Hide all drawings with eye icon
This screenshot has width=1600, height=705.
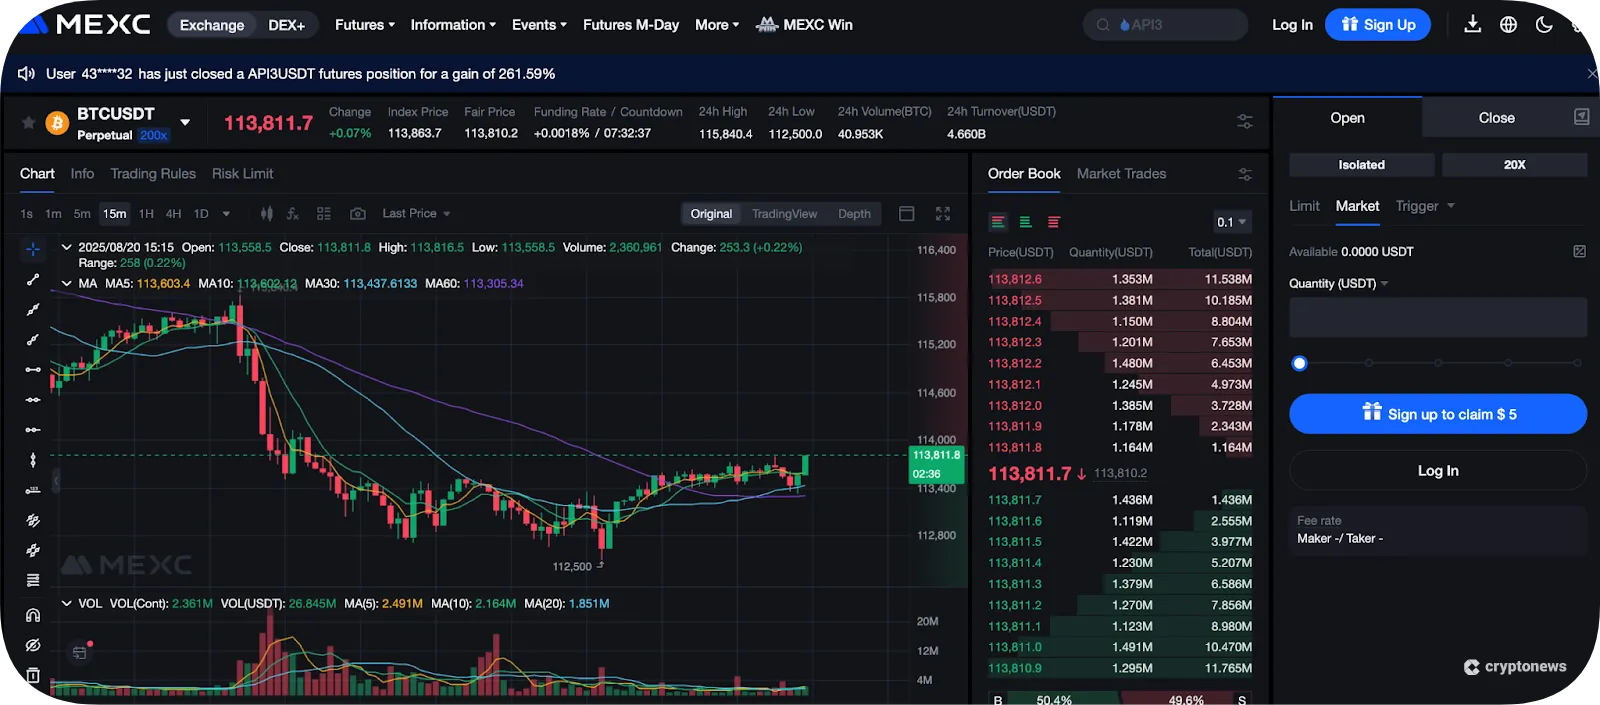tap(33, 646)
